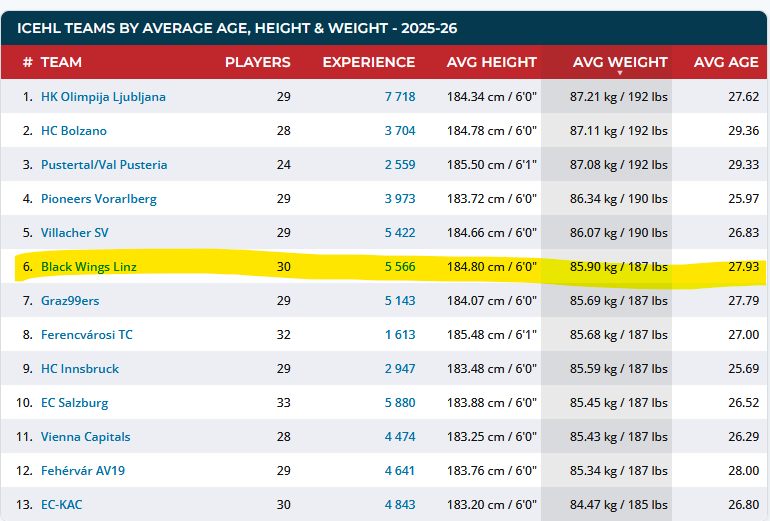Image resolution: width=770 pixels, height=521 pixels.
Task: Sort table by AVG AGE column
Action: point(726,62)
